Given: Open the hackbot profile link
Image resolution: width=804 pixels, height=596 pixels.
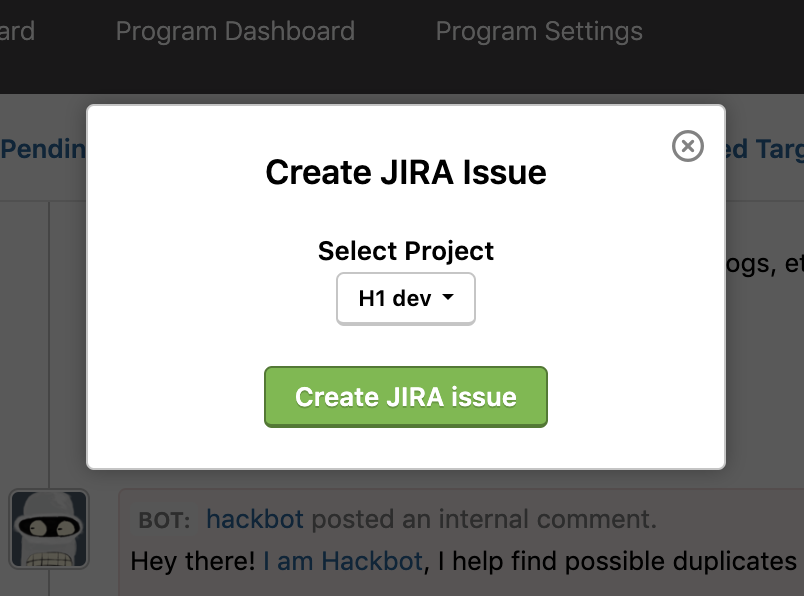Looking at the screenshot, I should (254, 519).
